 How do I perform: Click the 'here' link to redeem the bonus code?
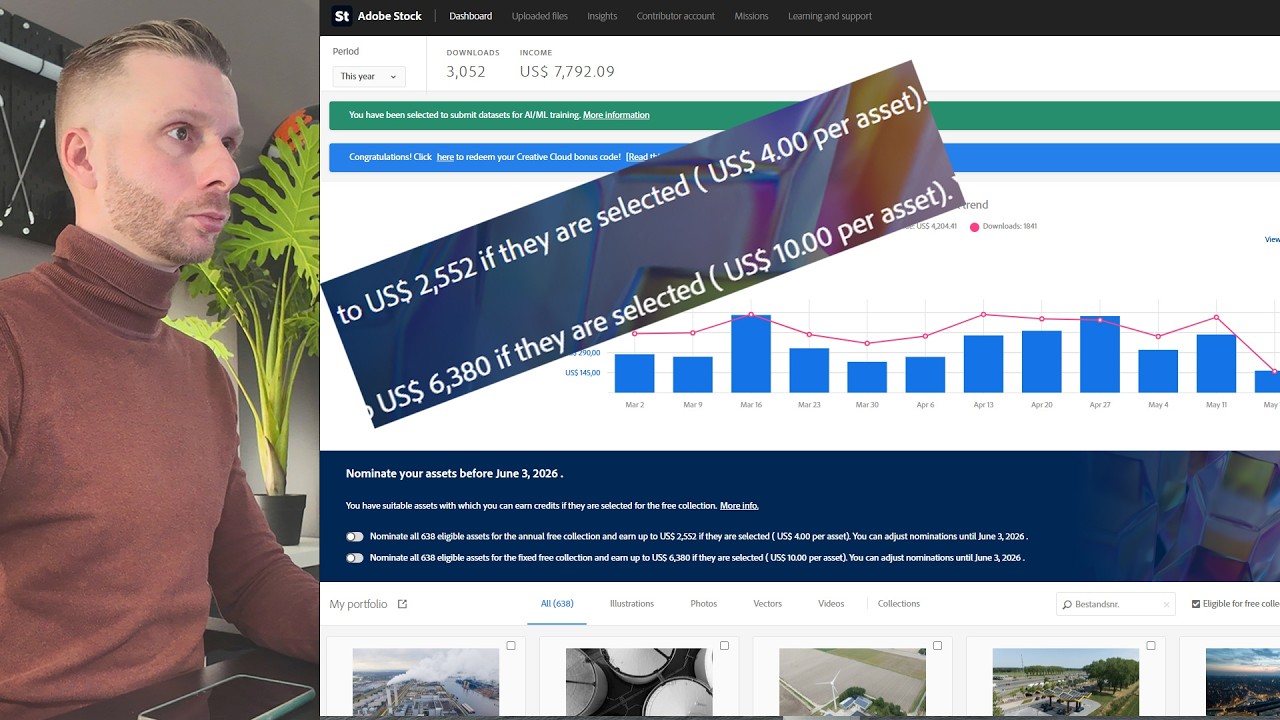pos(445,157)
